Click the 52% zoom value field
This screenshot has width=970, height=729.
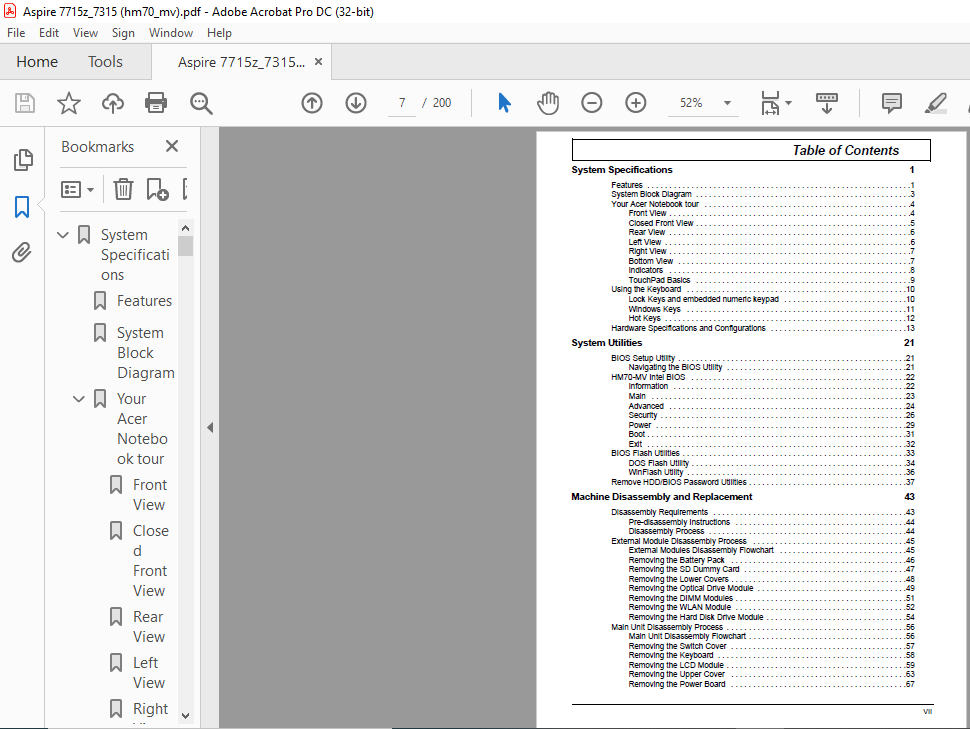[691, 103]
